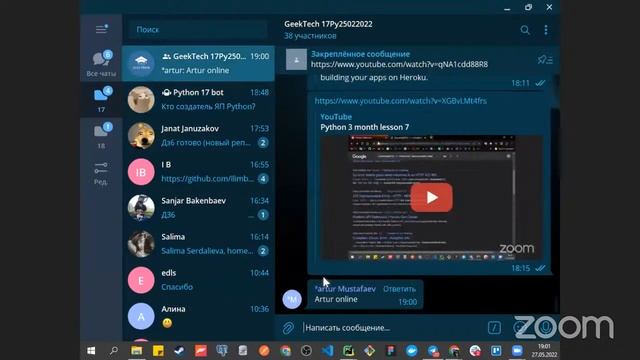Open Figma from taskbar
The height and width of the screenshot is (360, 640).
[391, 351]
